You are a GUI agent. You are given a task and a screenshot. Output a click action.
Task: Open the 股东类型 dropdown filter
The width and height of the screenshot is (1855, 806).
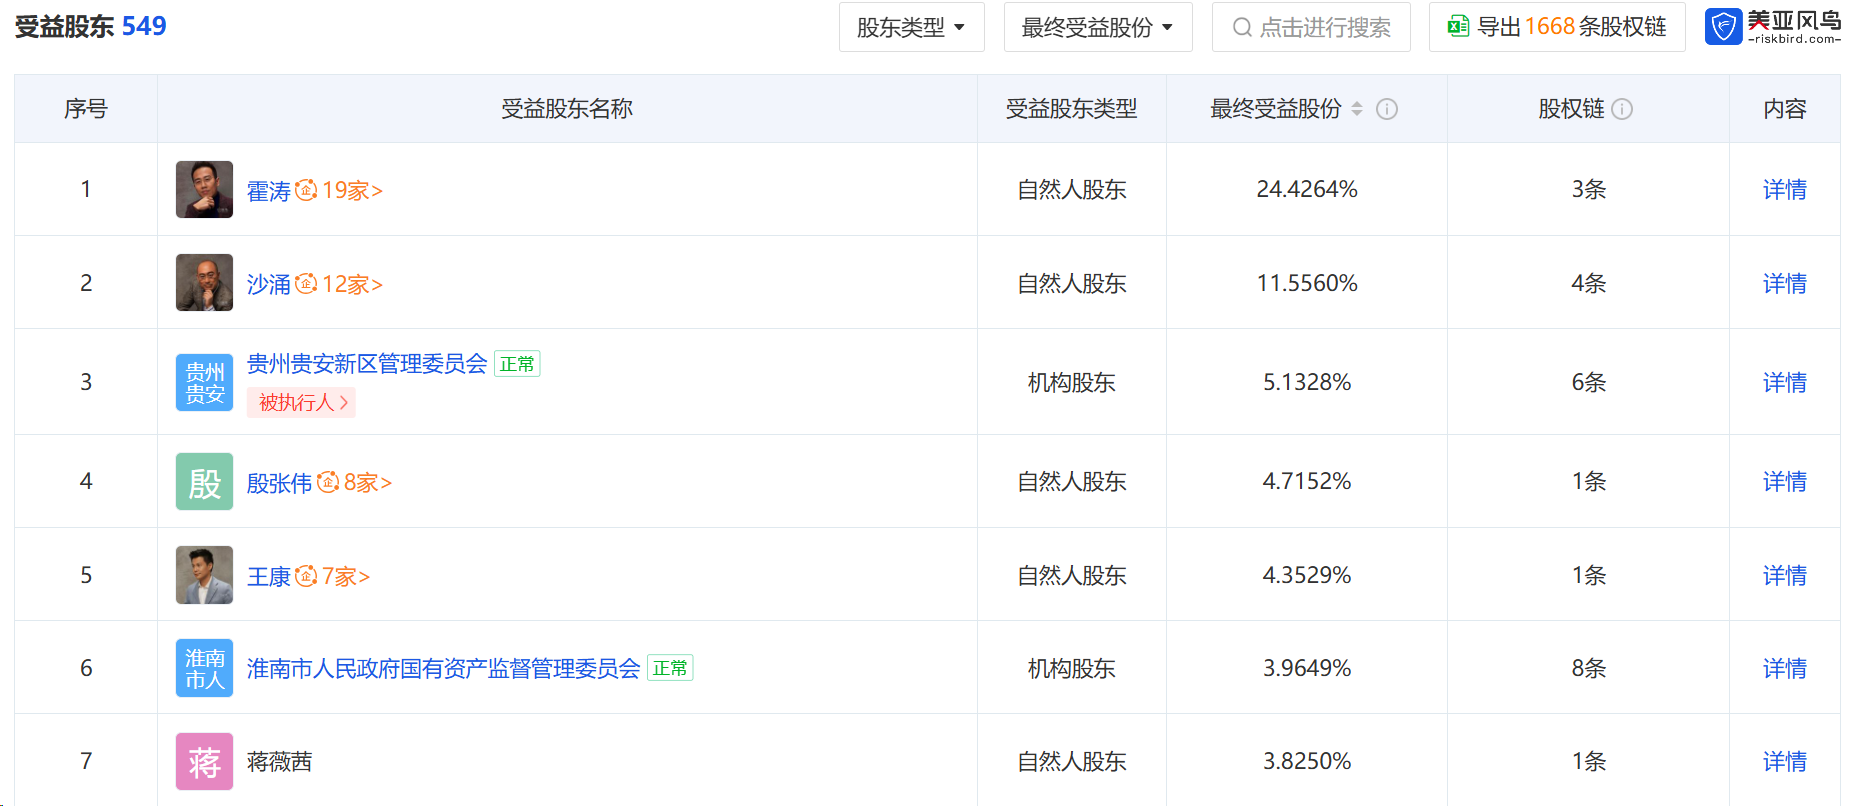click(911, 27)
